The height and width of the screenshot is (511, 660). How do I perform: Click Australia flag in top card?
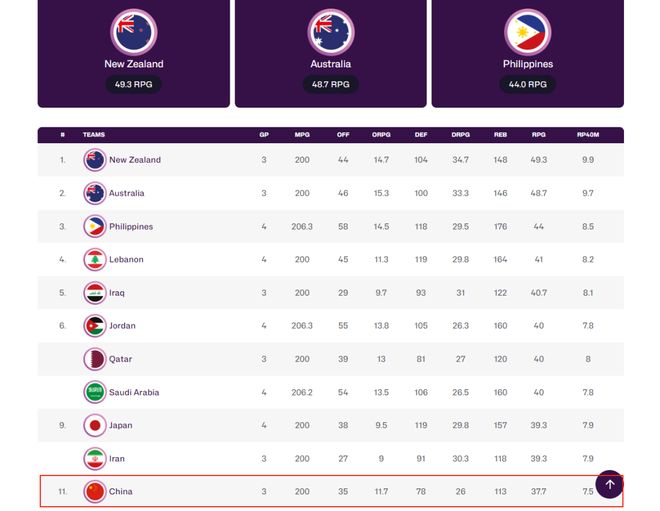point(331,32)
